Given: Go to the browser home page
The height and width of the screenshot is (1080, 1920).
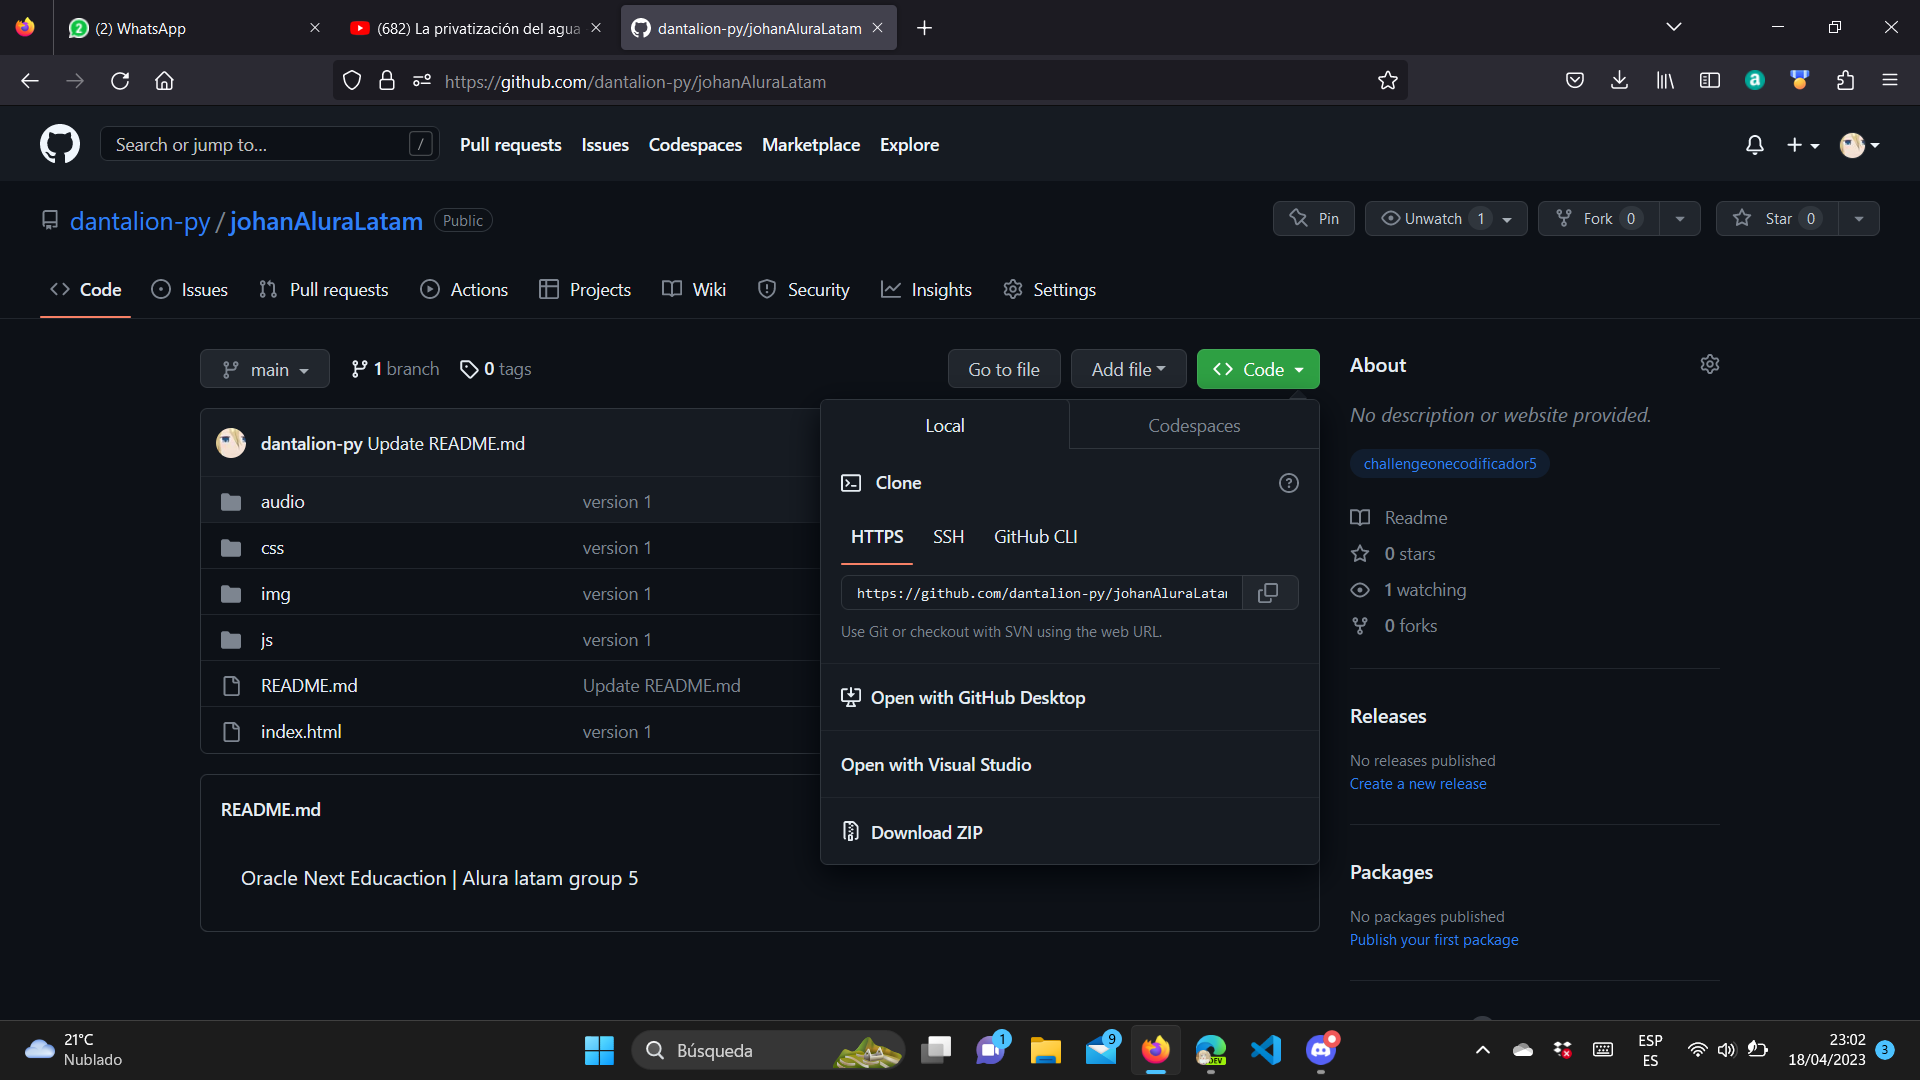Looking at the screenshot, I should click(165, 81).
